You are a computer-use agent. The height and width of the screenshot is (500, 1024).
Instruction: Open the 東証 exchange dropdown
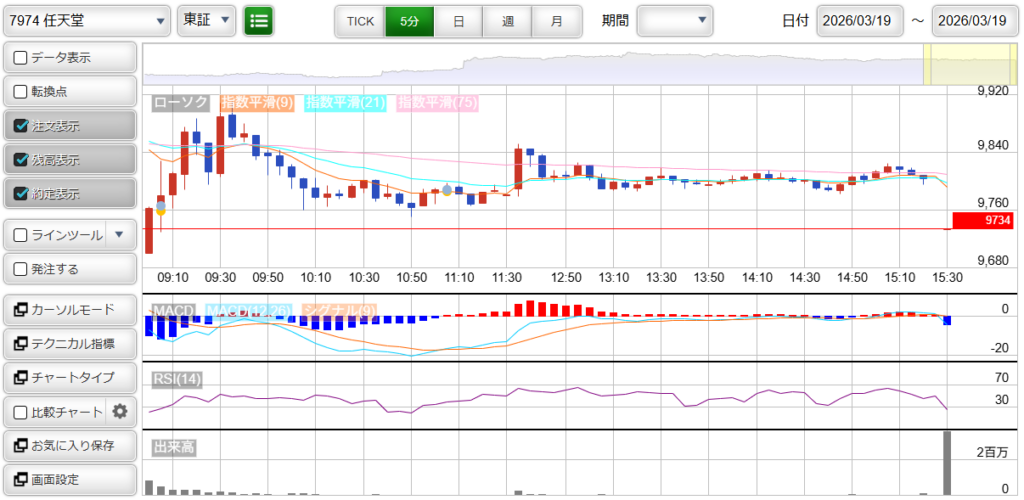click(x=206, y=20)
